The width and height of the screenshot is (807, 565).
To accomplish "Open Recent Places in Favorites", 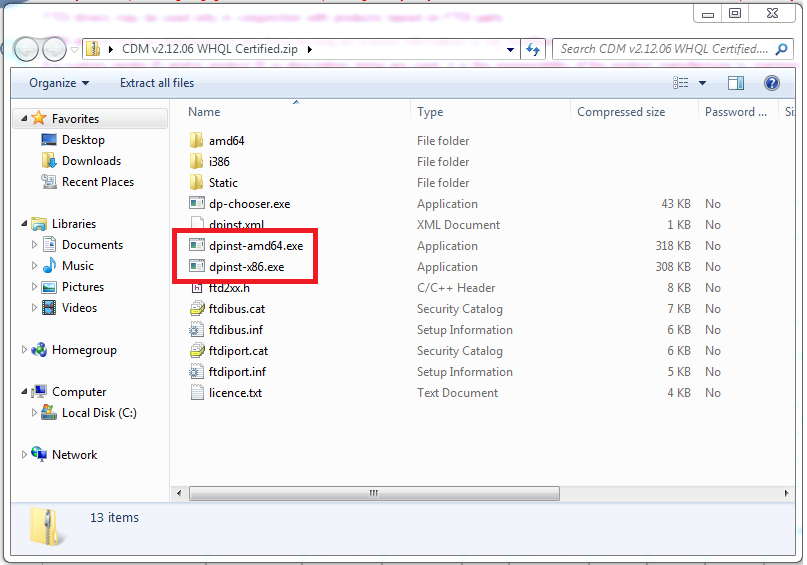I will click(98, 182).
